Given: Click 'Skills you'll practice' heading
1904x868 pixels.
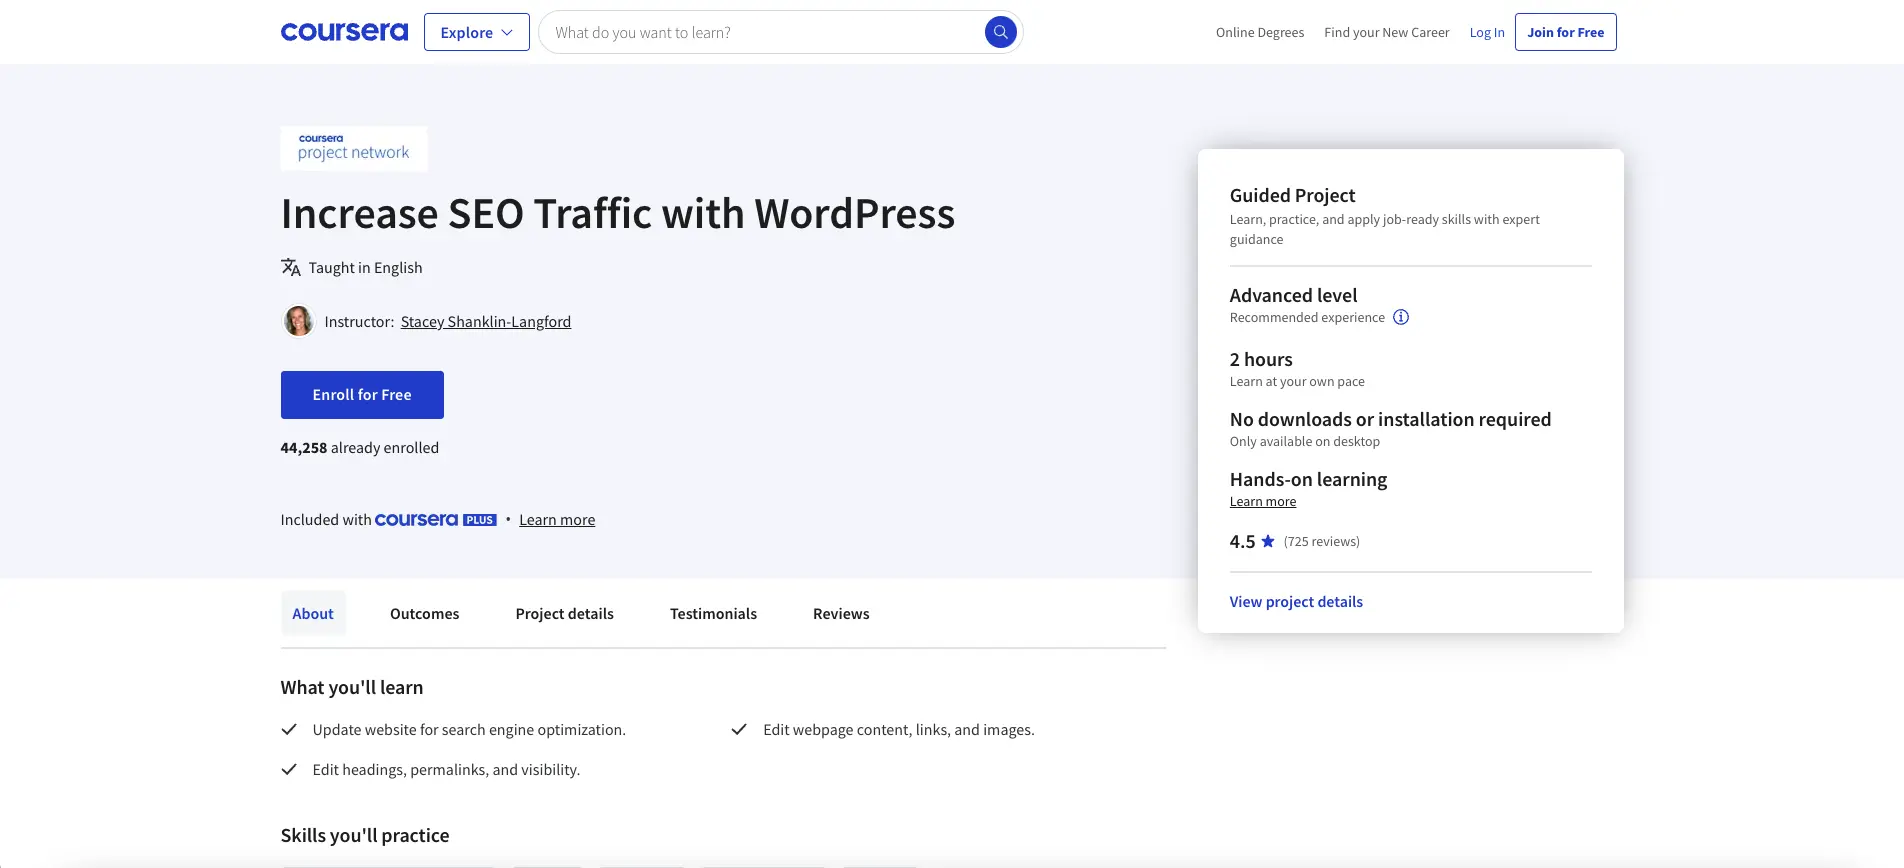Looking at the screenshot, I should pyautogui.click(x=365, y=835).
